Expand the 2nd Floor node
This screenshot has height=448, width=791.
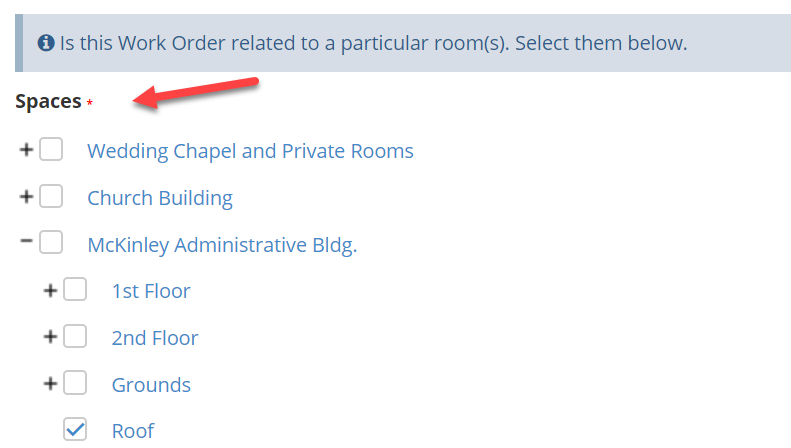(x=50, y=337)
